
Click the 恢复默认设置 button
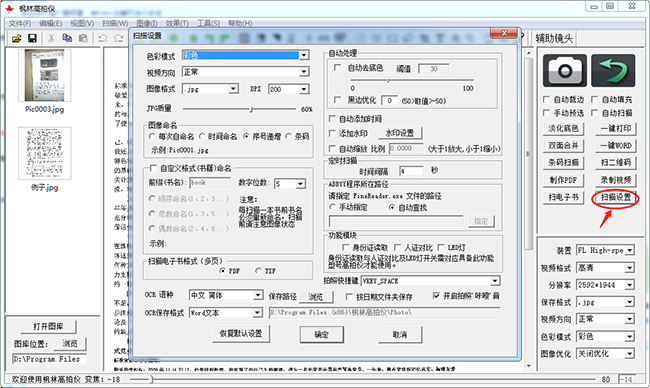click(241, 333)
